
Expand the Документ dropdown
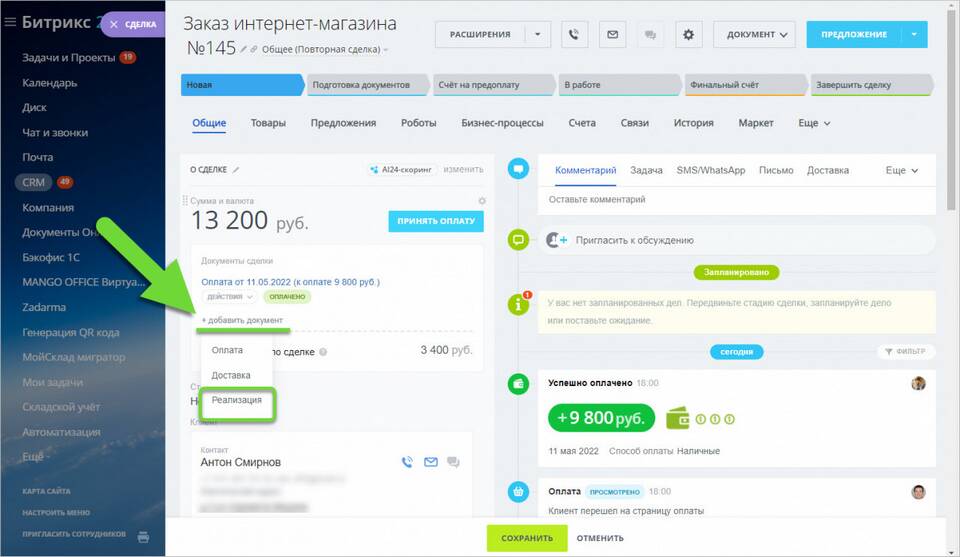coord(754,35)
